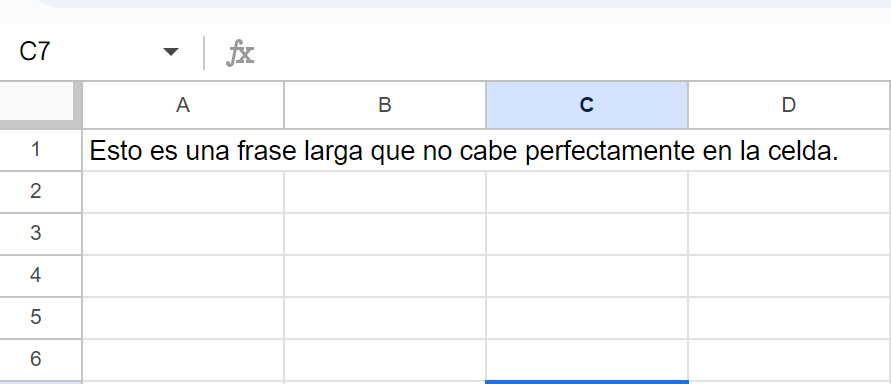Select highlighted column C header
Image resolution: width=891 pixels, height=384 pixels.
tap(587, 105)
